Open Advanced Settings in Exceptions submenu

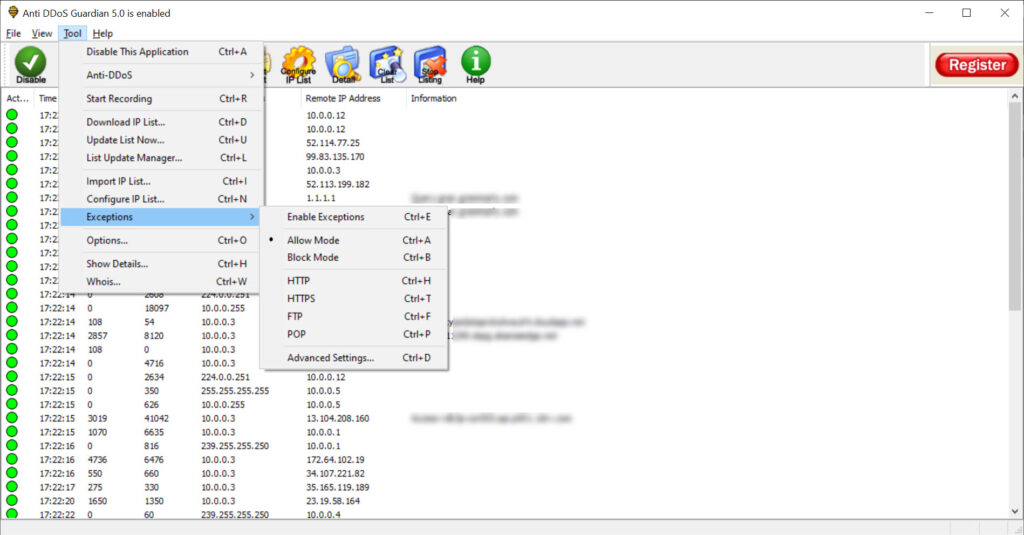[330, 358]
